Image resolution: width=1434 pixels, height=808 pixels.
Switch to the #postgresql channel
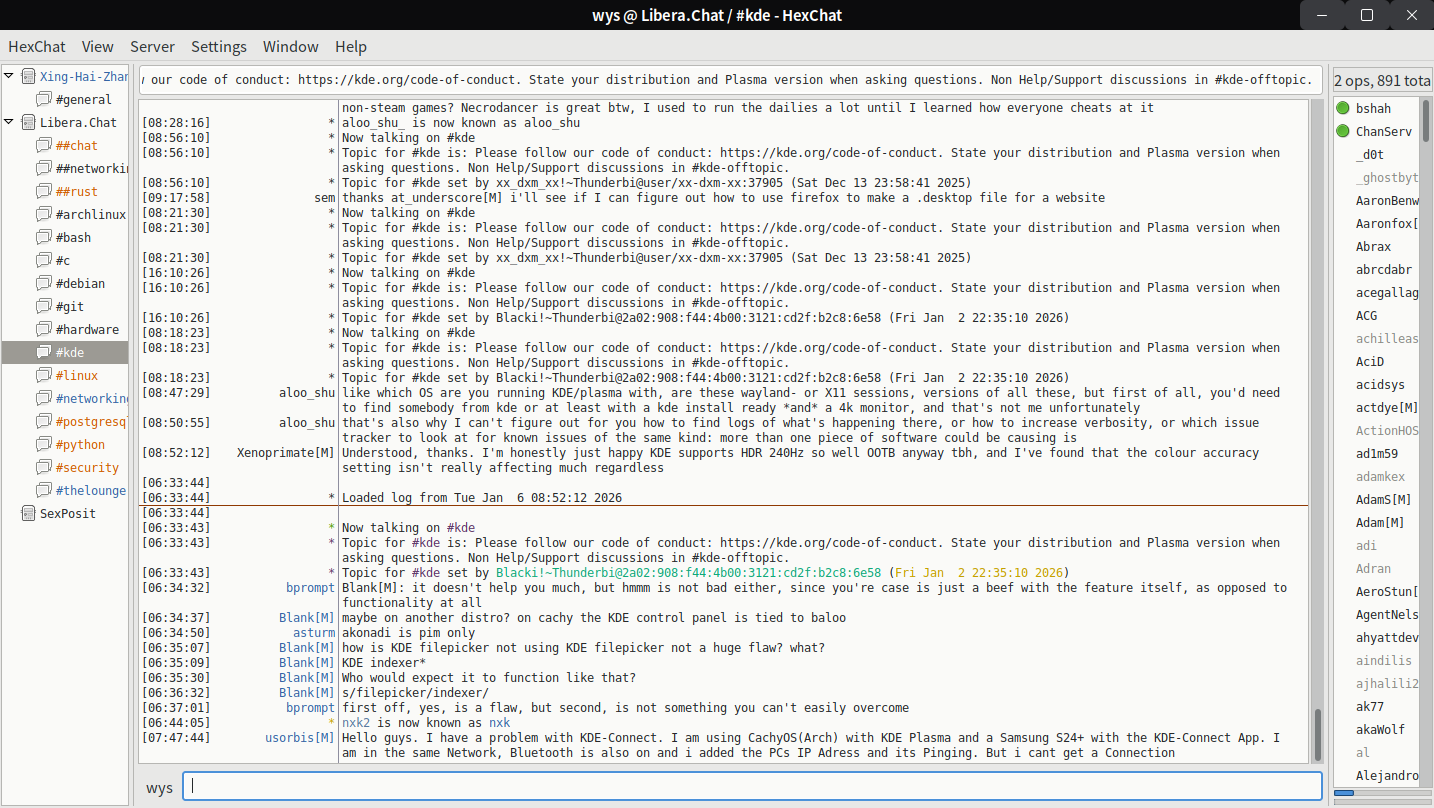[x=92, y=421]
